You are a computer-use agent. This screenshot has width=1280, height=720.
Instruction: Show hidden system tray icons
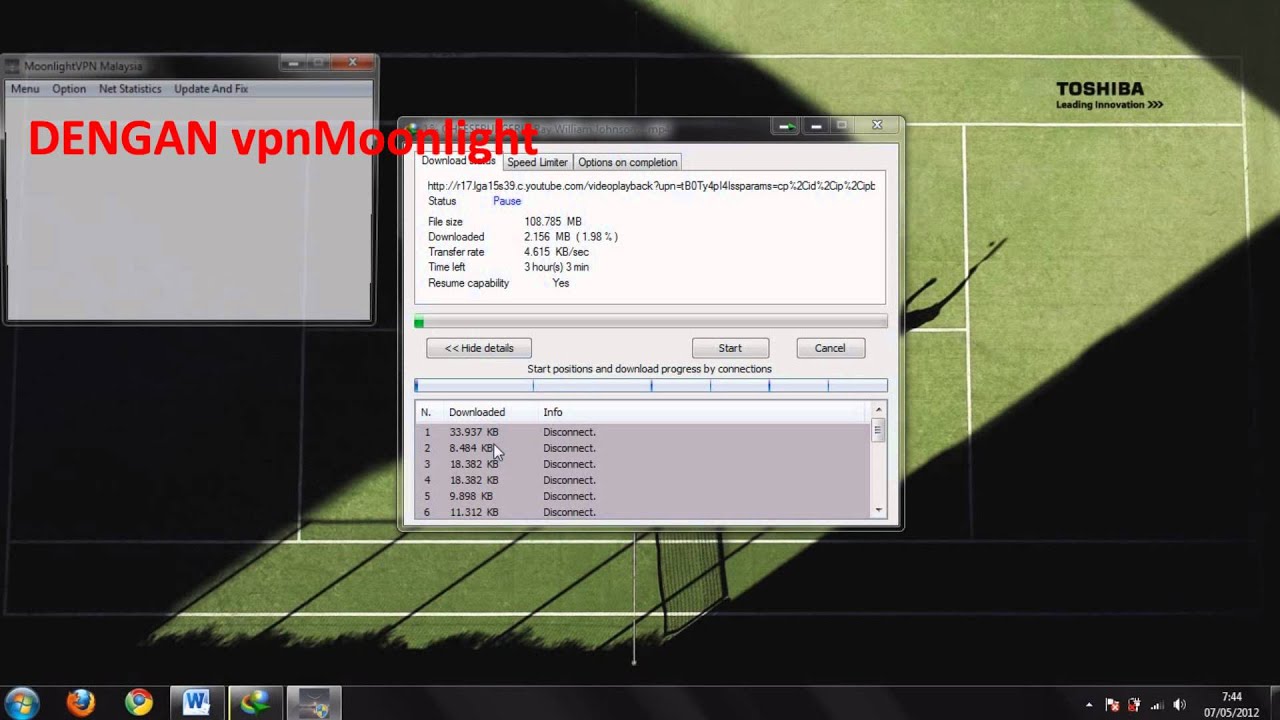pos(1089,704)
